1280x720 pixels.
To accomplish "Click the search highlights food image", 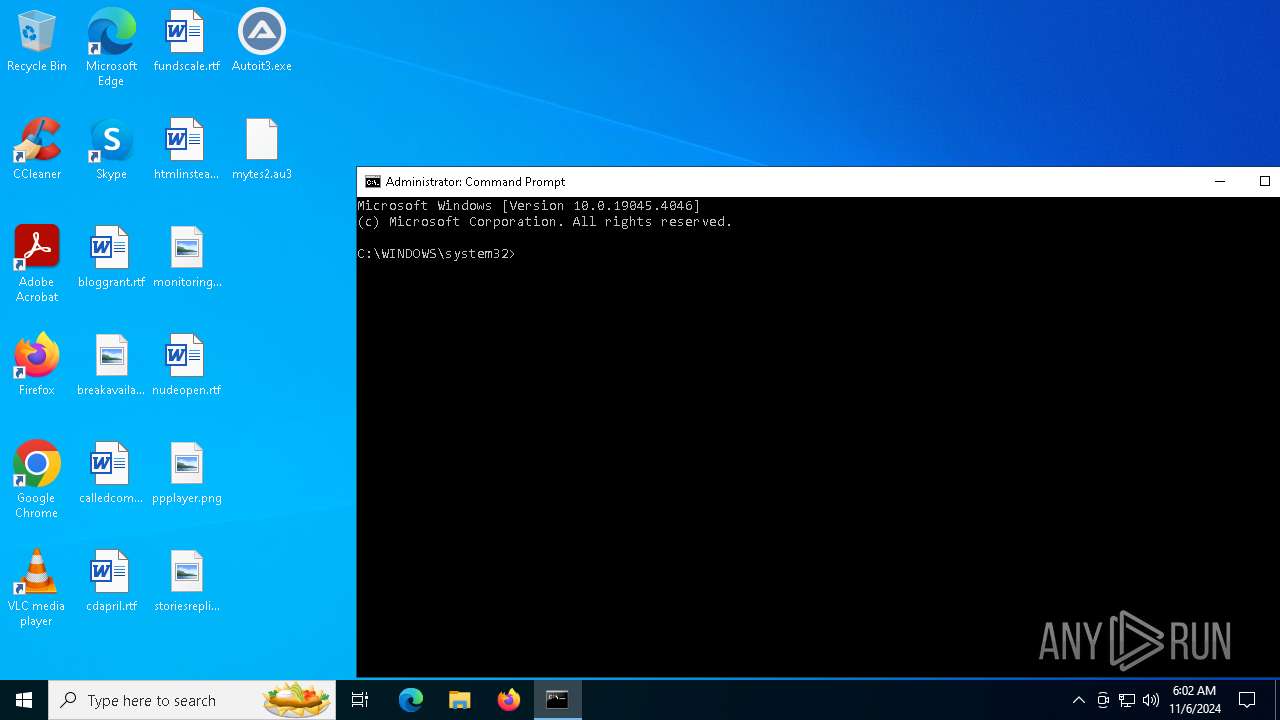I will [297, 700].
